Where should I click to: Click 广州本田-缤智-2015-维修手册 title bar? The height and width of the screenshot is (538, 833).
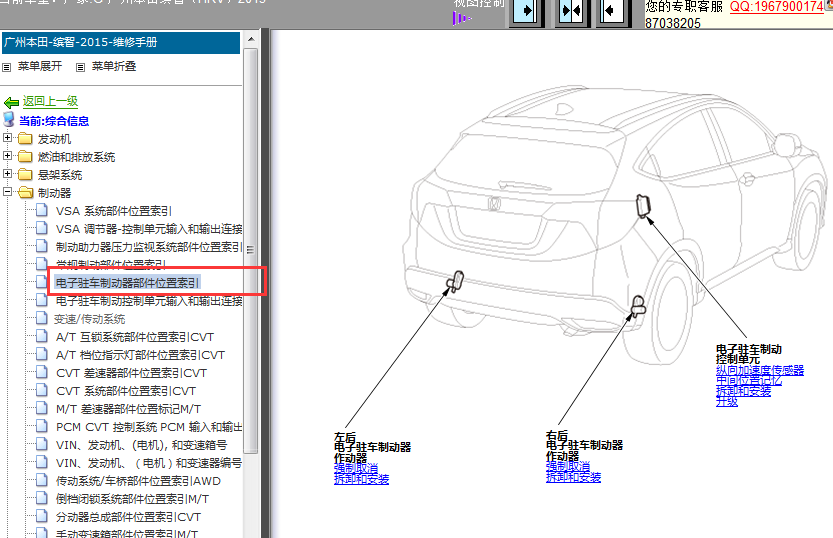tap(121, 42)
